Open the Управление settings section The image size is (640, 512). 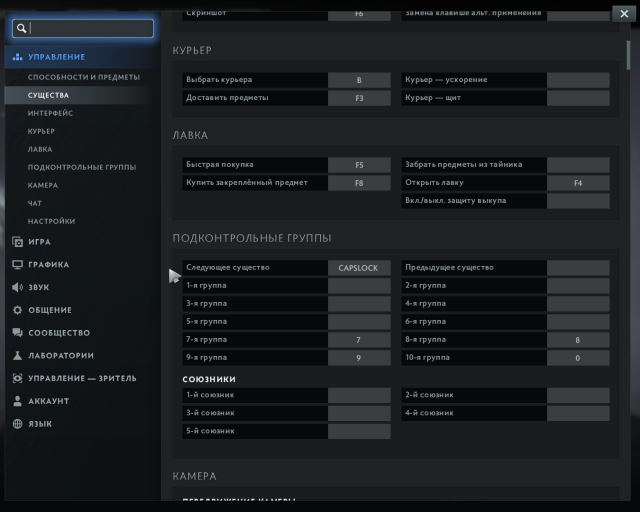click(x=82, y=57)
